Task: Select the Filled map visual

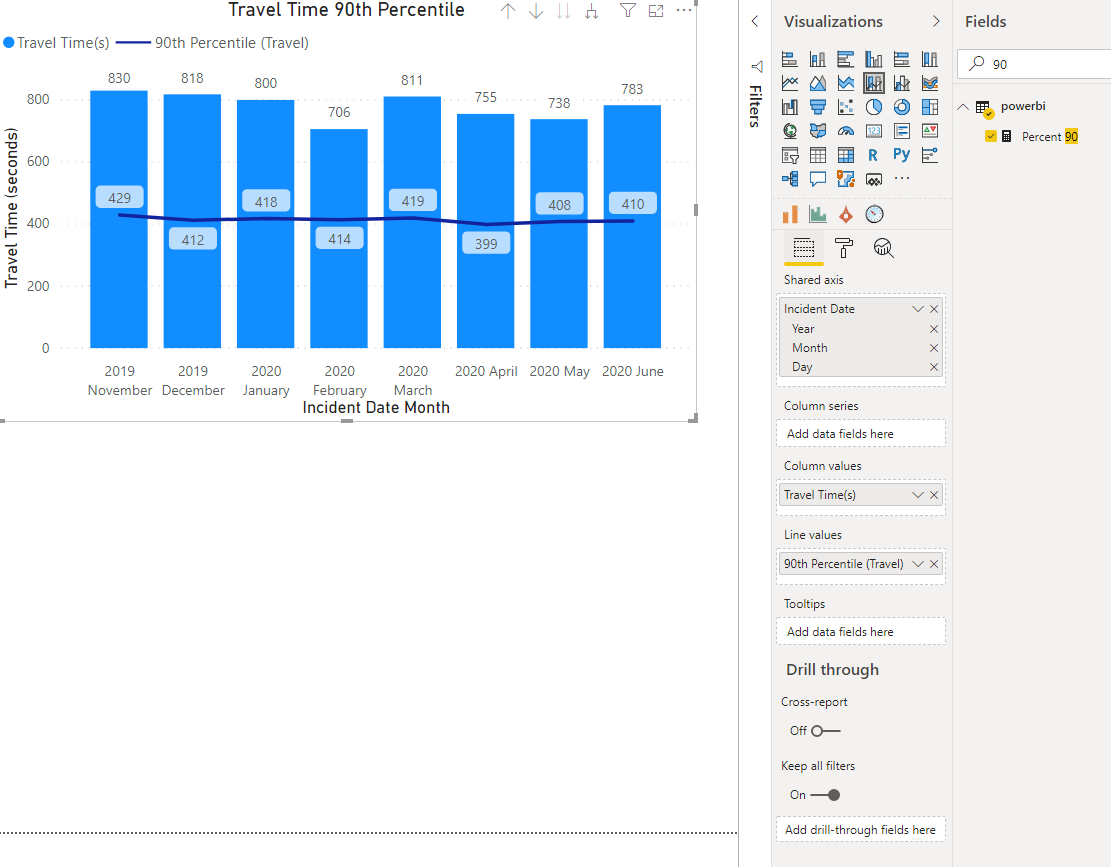Action: (818, 131)
